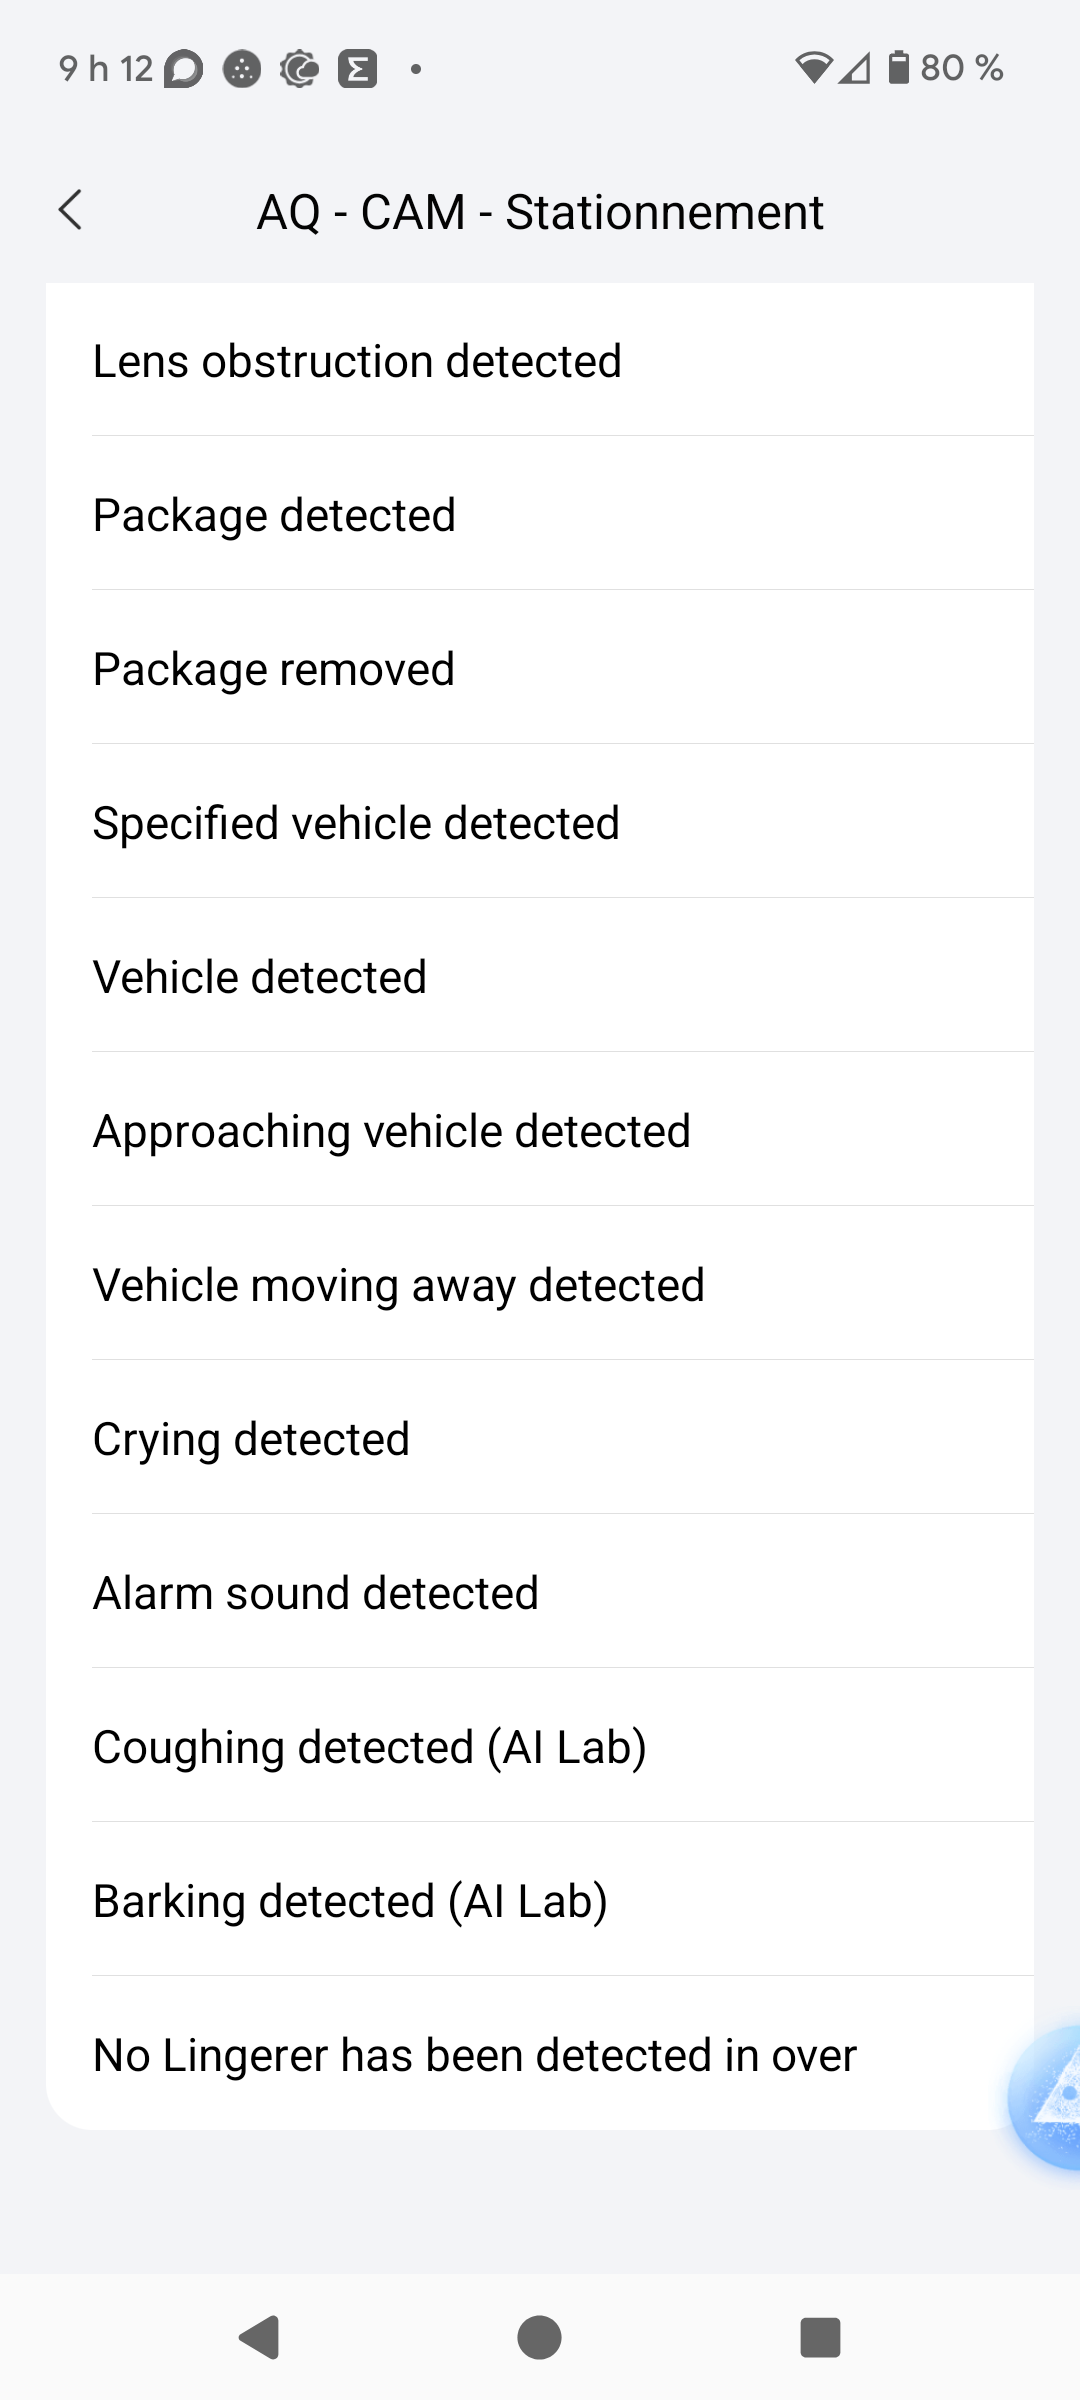Select Barking detected (AI Lab)
This screenshot has width=1080, height=2400.
click(x=540, y=1901)
